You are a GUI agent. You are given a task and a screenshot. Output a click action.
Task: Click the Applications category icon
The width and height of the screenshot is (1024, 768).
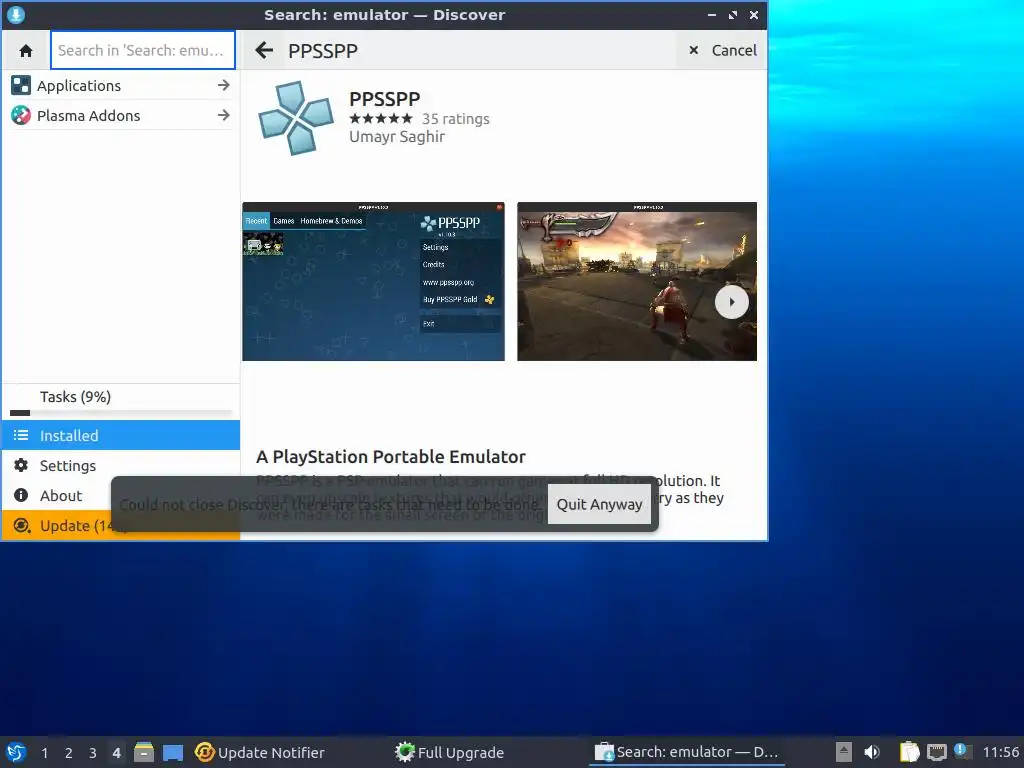tap(21, 86)
